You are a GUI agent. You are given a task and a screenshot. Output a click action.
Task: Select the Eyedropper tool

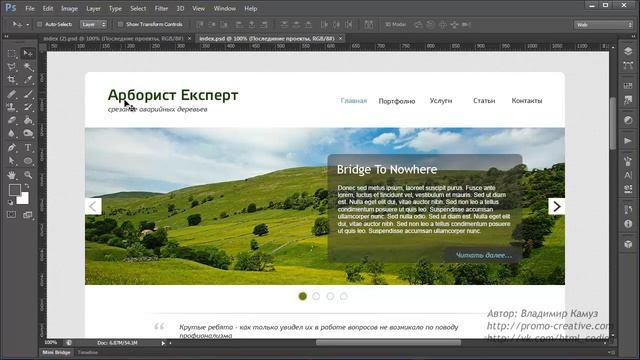point(28,80)
